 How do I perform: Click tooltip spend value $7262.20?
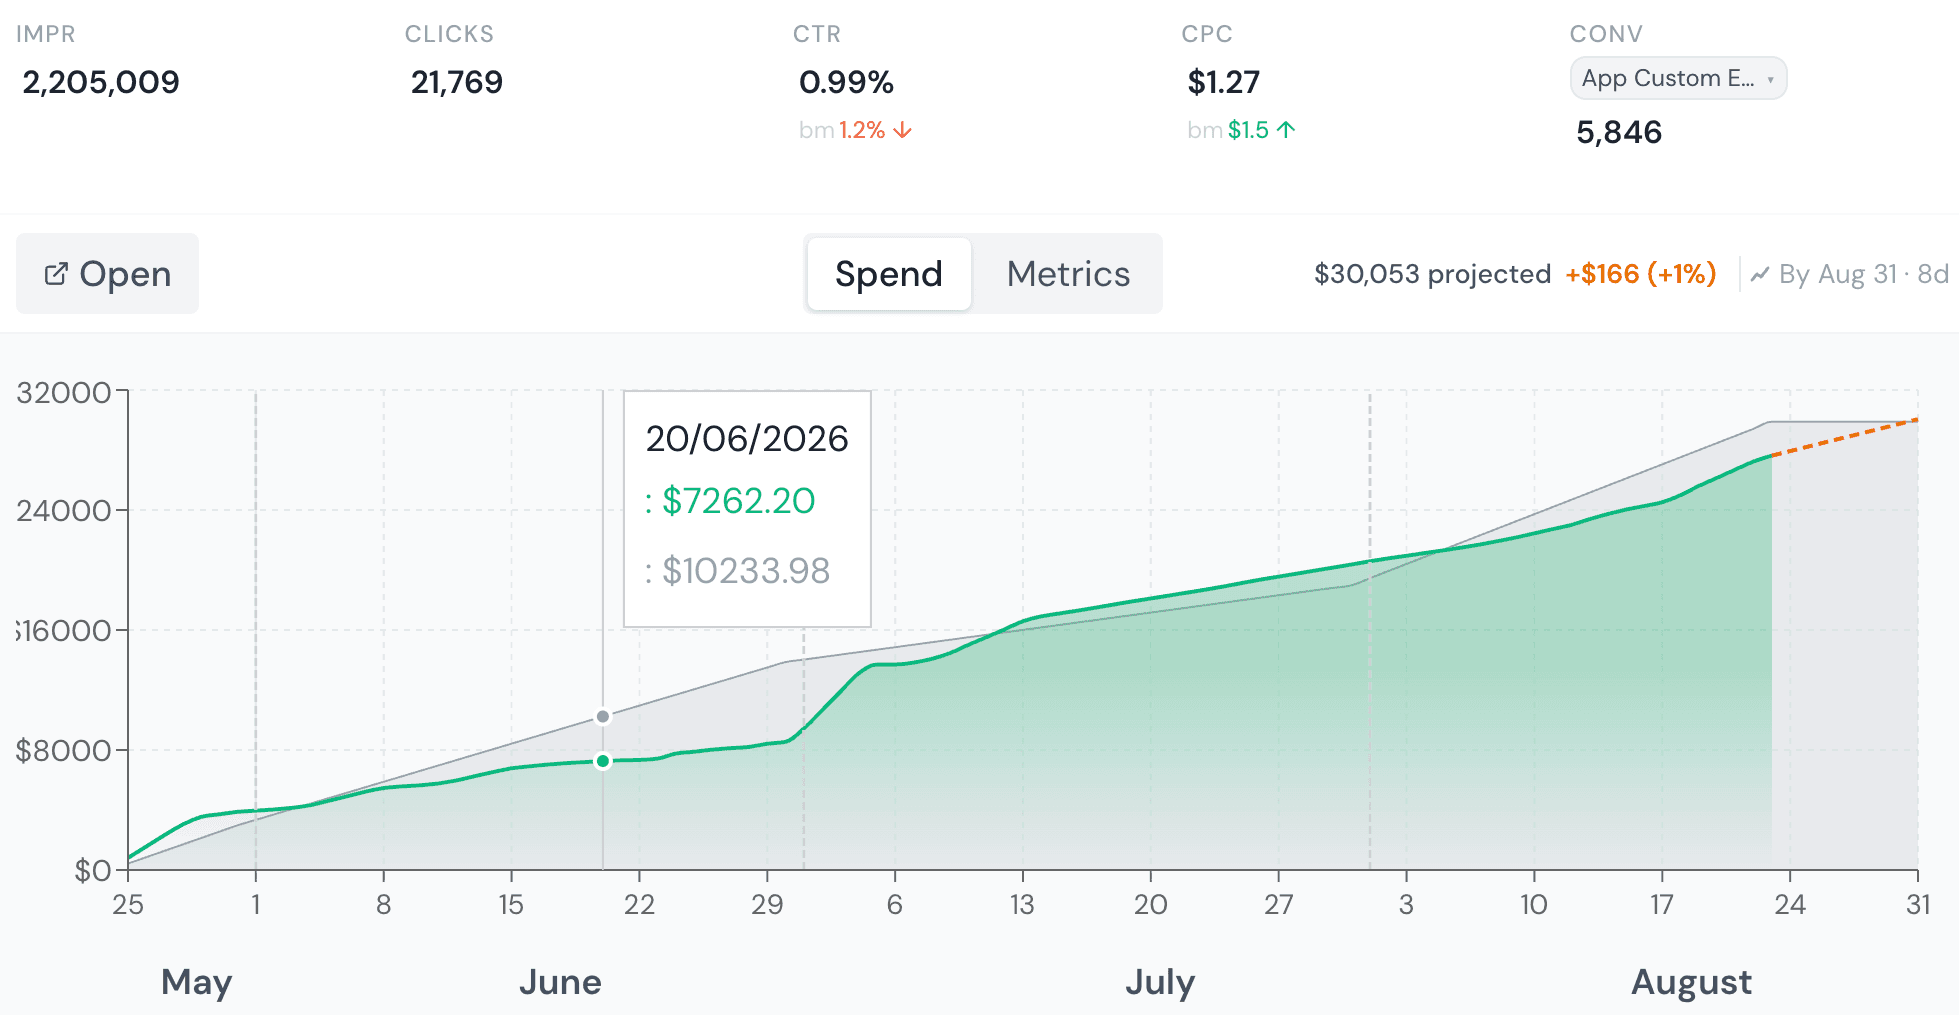click(738, 501)
